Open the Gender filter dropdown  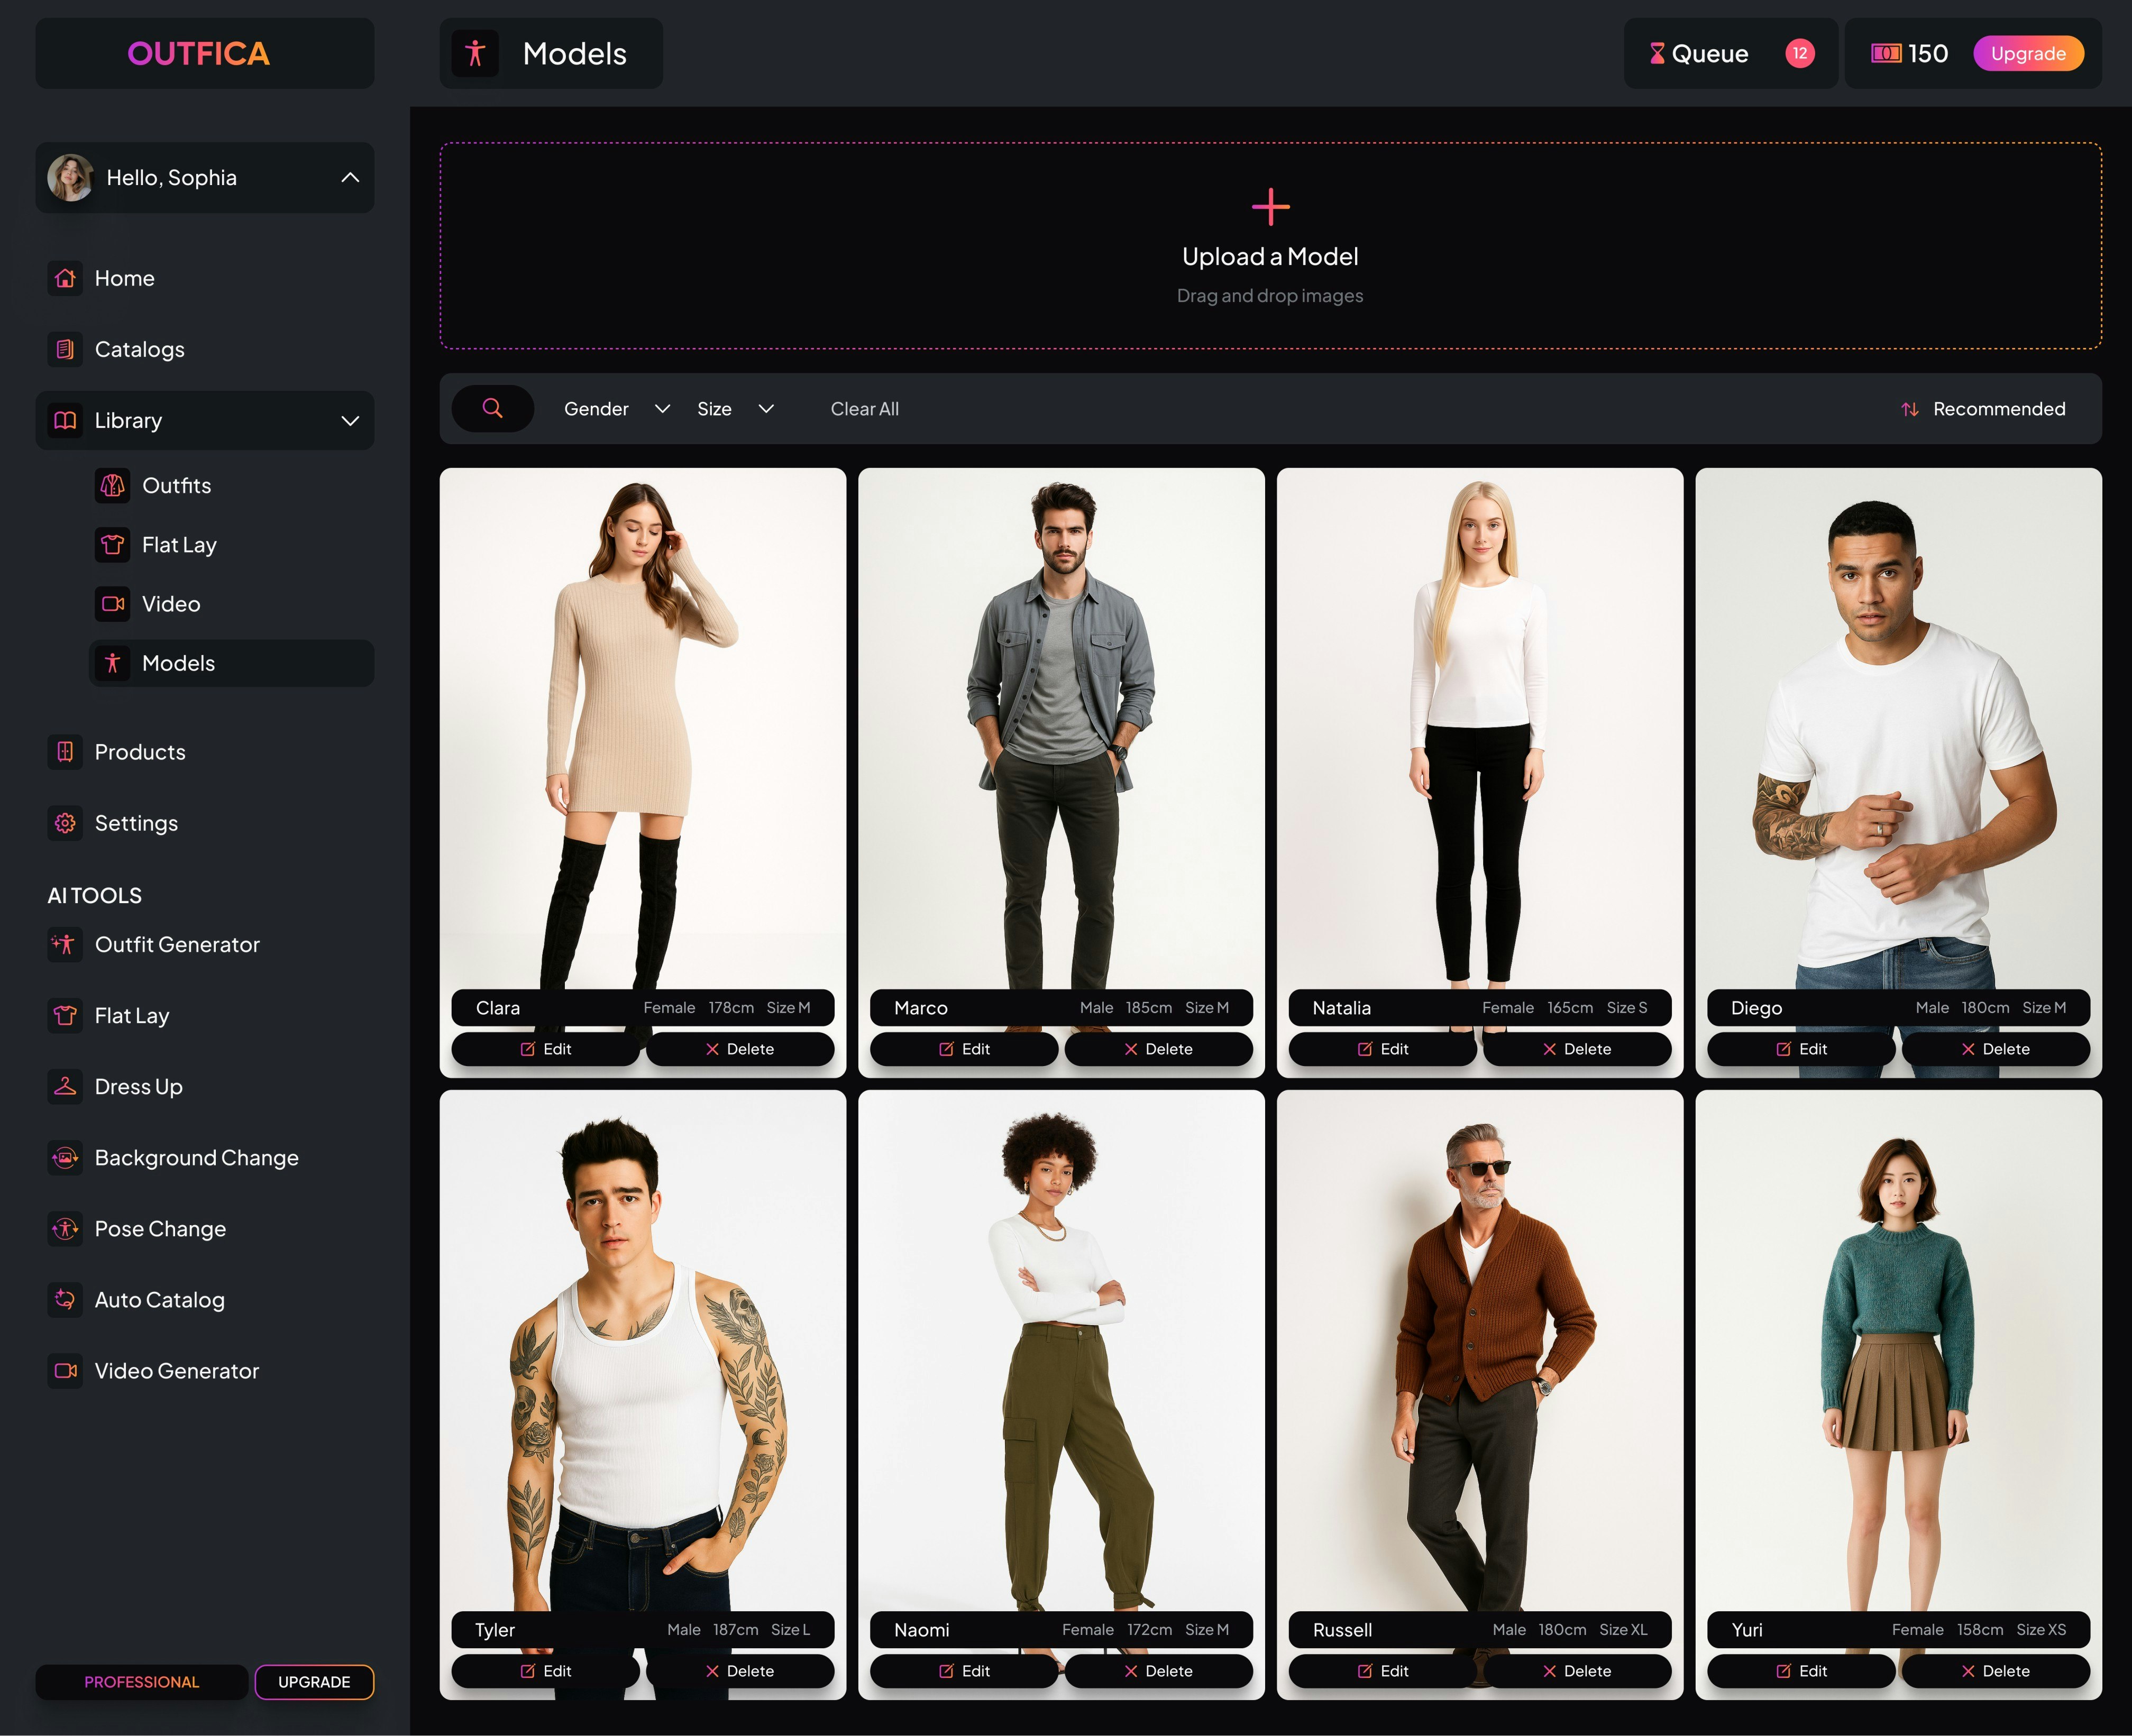[614, 408]
